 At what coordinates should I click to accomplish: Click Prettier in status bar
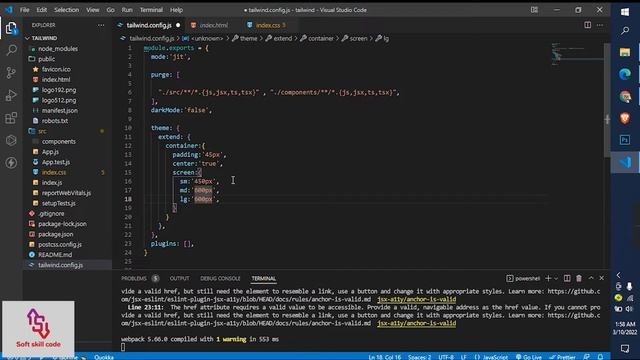pos(562,357)
